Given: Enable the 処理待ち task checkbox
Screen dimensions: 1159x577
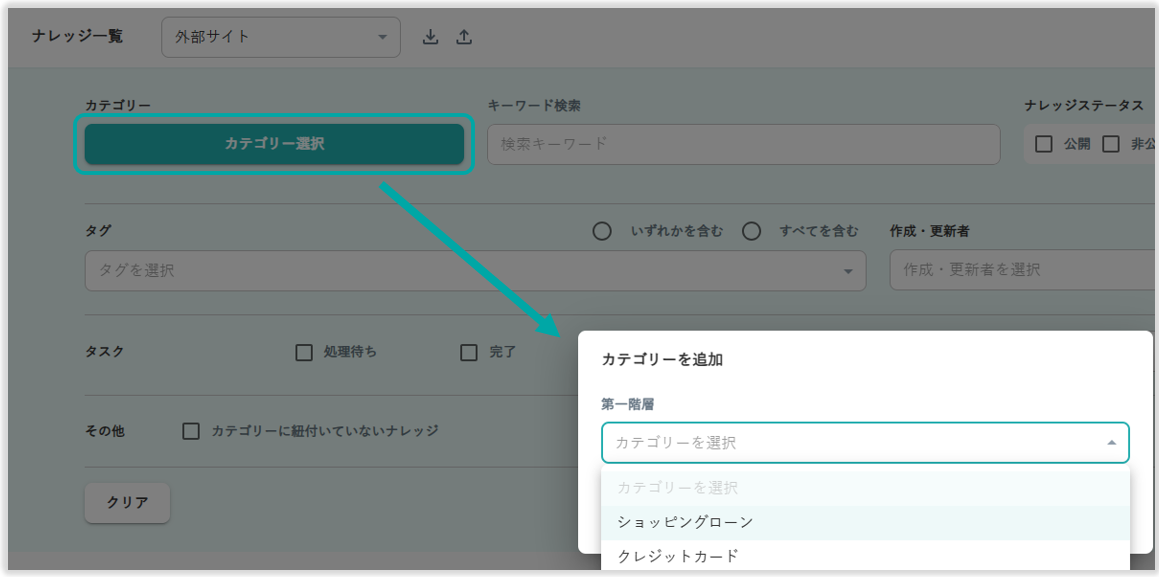Looking at the screenshot, I should pos(304,352).
